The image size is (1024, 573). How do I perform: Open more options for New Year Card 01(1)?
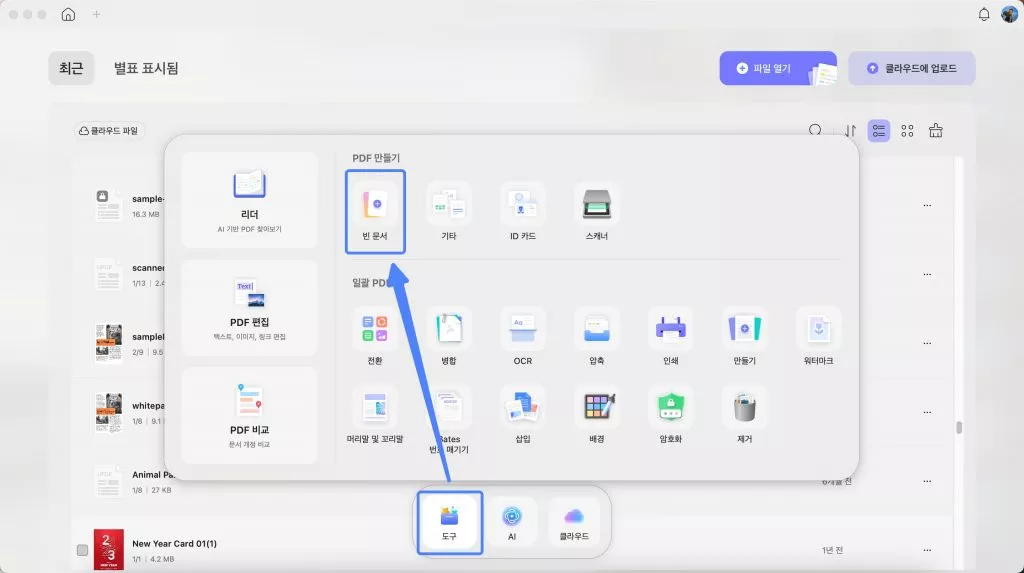click(x=927, y=550)
